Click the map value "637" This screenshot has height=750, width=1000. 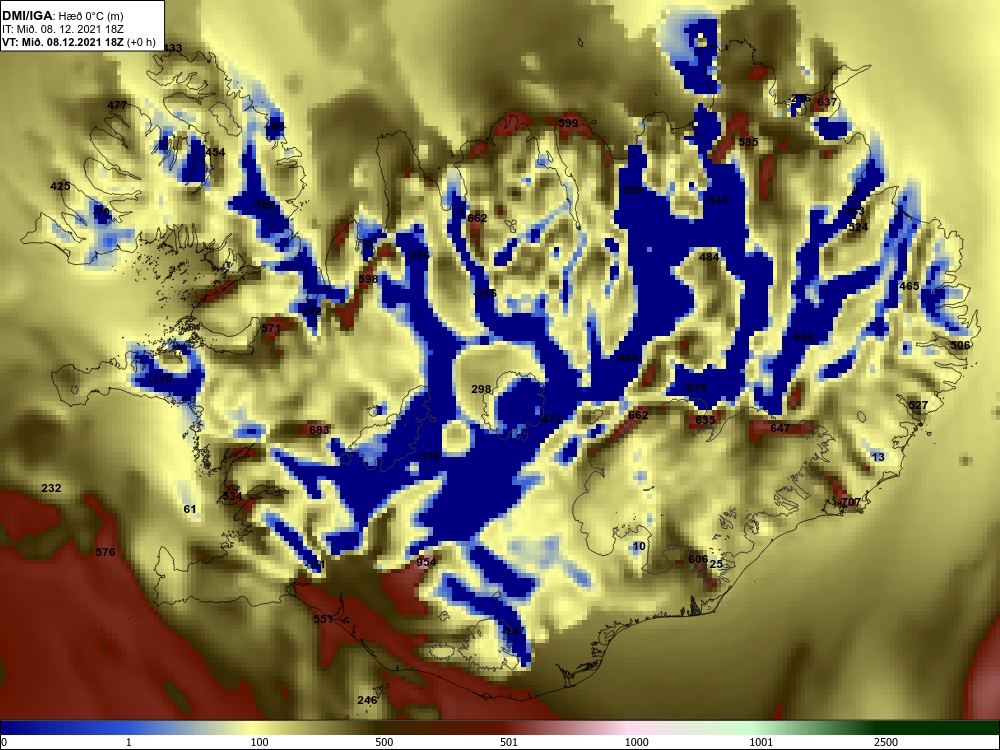tap(827, 102)
